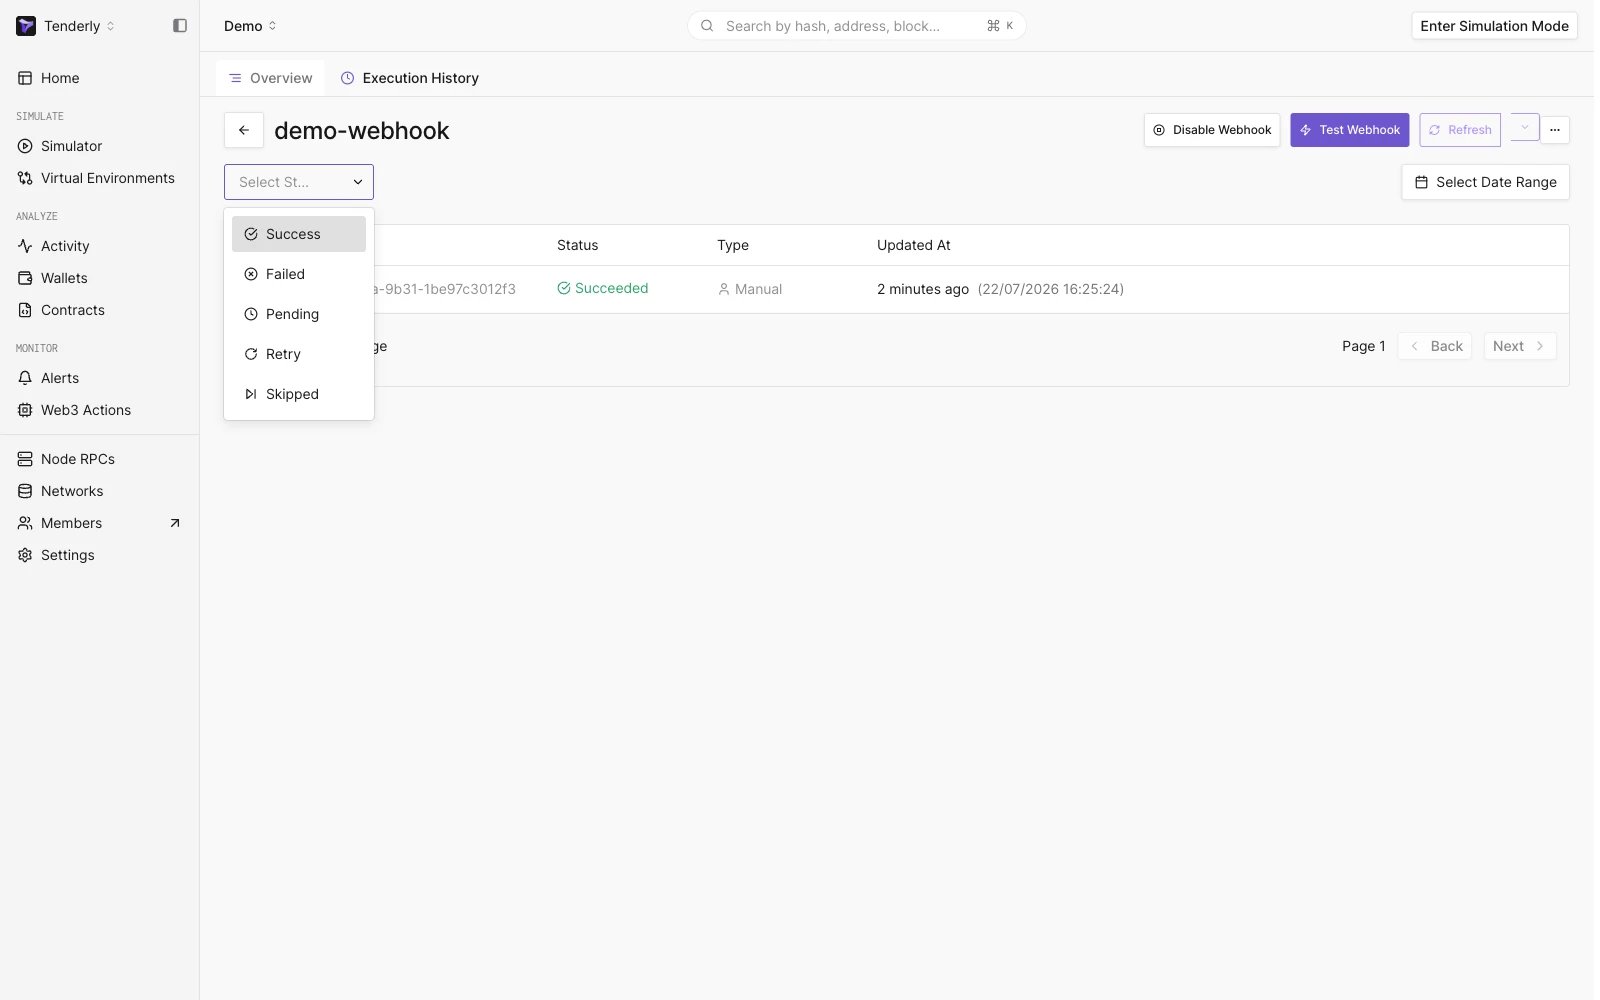Screen dimensions: 1600x1000
Task: Switch to the Execution History tab
Action: coord(409,78)
